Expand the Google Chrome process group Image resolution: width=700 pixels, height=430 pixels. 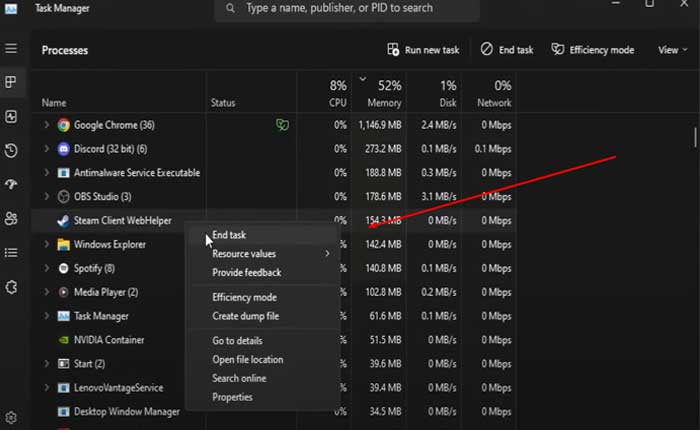click(x=46, y=125)
